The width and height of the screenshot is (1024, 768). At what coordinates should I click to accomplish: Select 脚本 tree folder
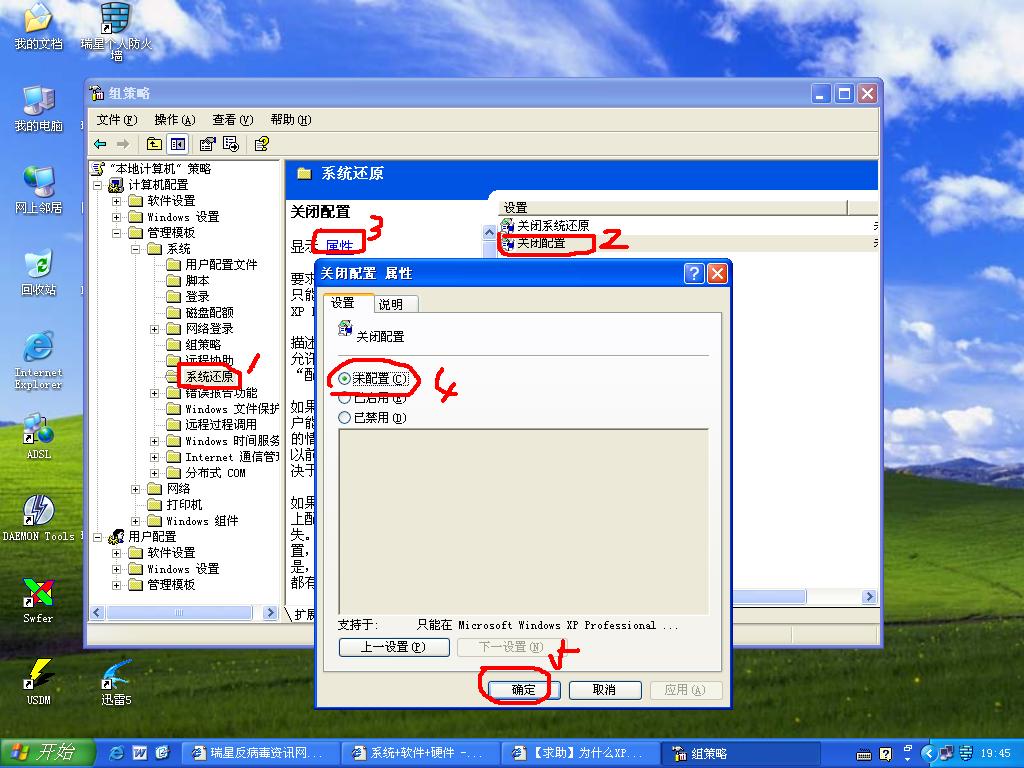tap(197, 281)
